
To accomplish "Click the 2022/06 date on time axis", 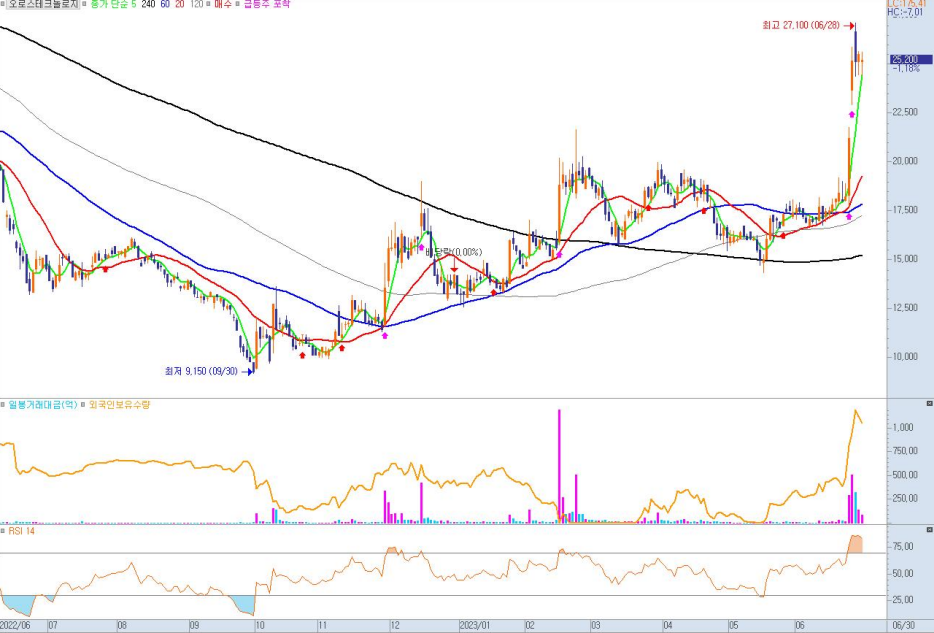I will pyautogui.click(x=15, y=626).
